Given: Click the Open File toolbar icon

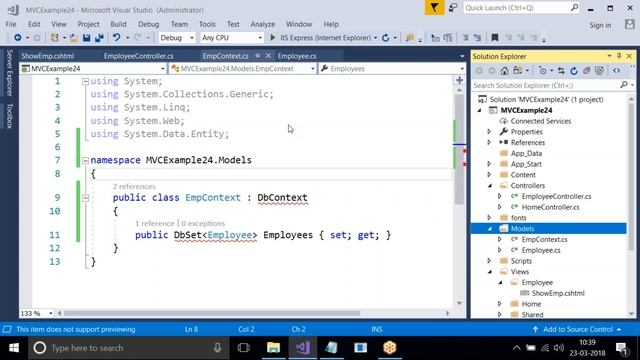Looking at the screenshot, I should [74, 38].
